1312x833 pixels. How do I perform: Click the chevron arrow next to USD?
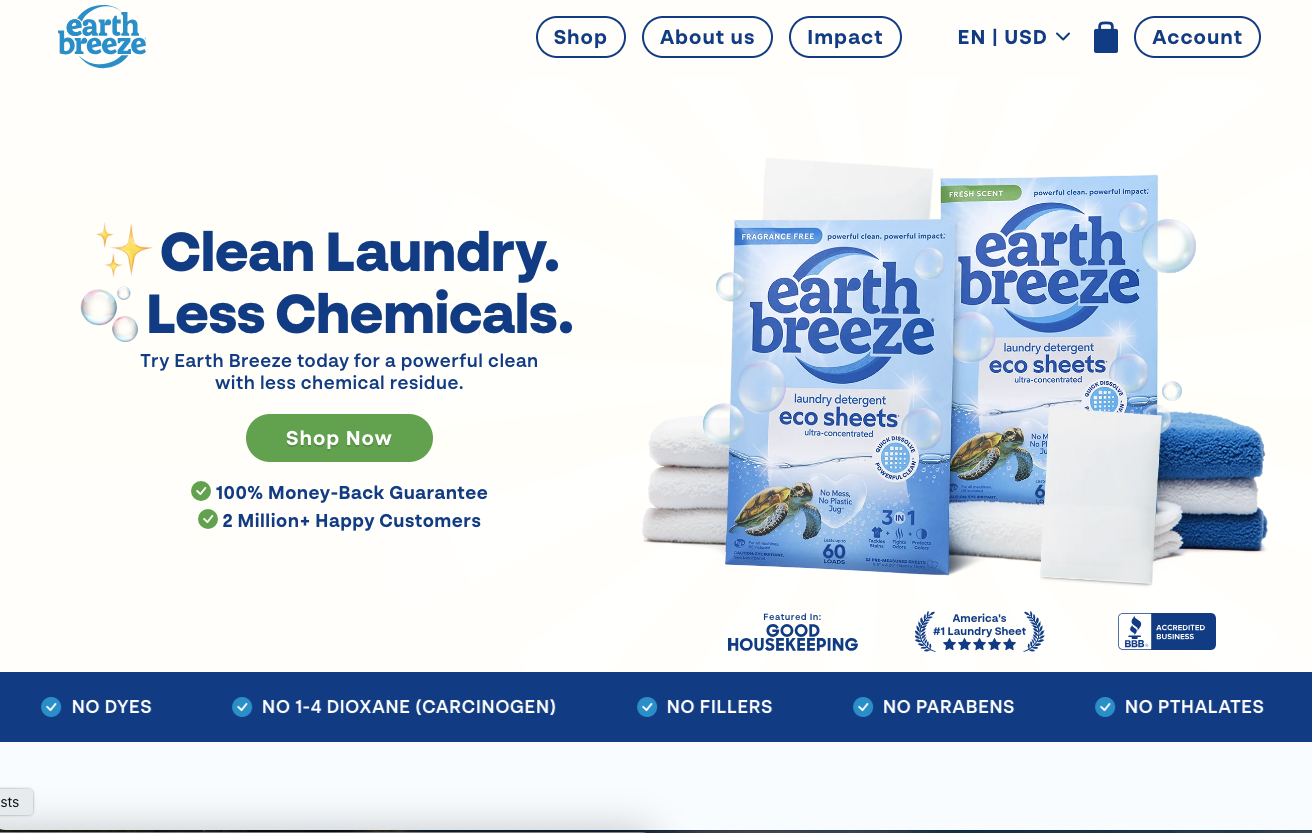click(1063, 37)
